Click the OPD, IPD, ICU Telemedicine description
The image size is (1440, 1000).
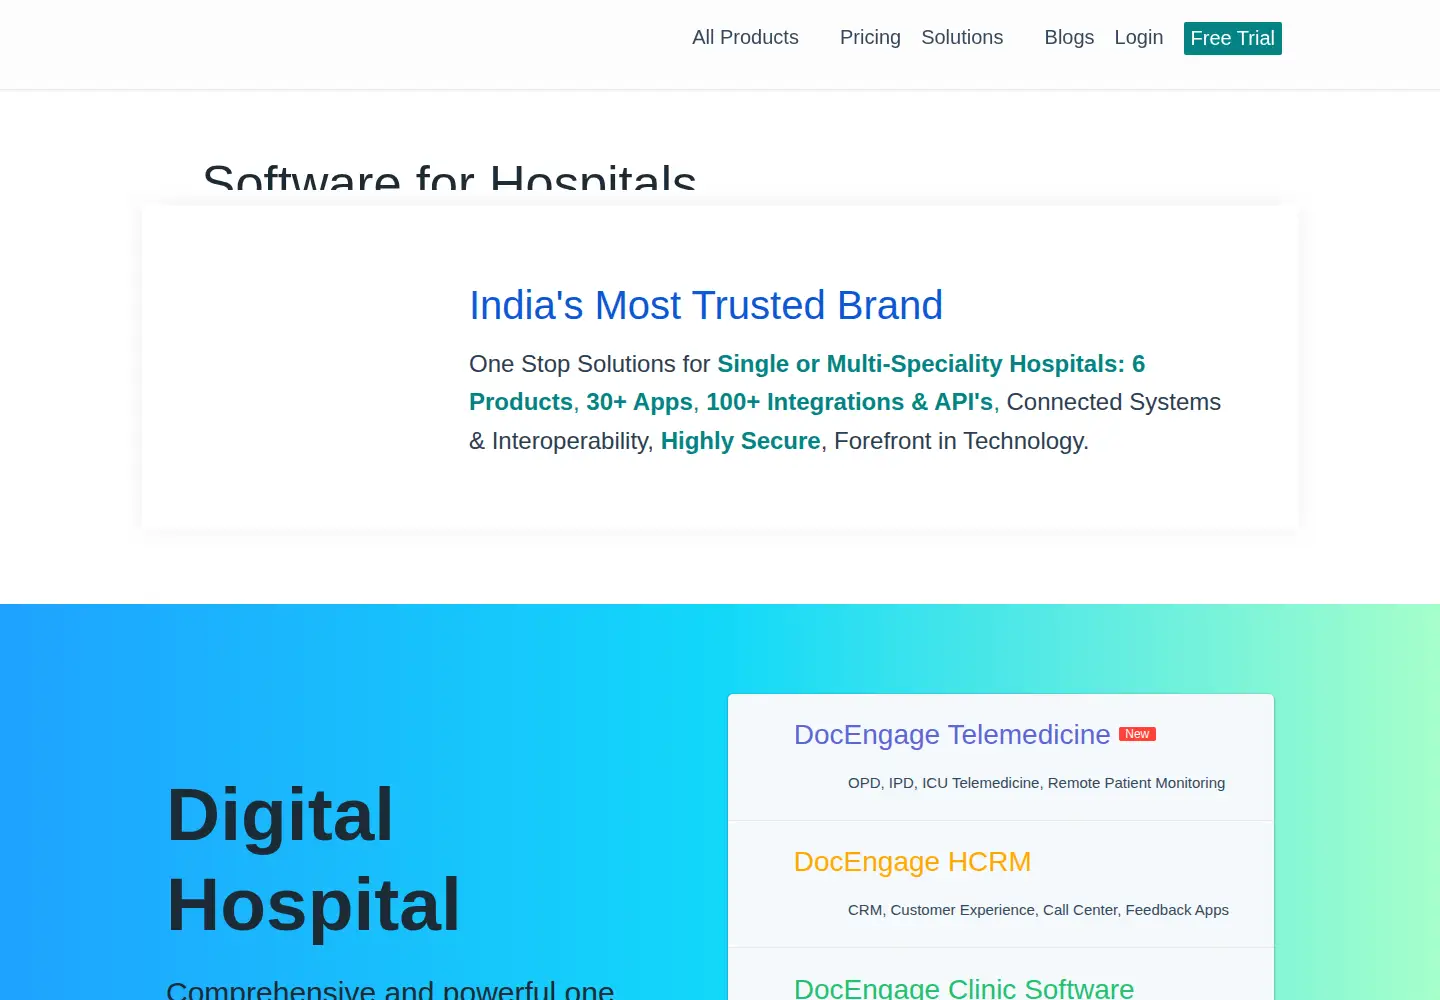(1036, 783)
